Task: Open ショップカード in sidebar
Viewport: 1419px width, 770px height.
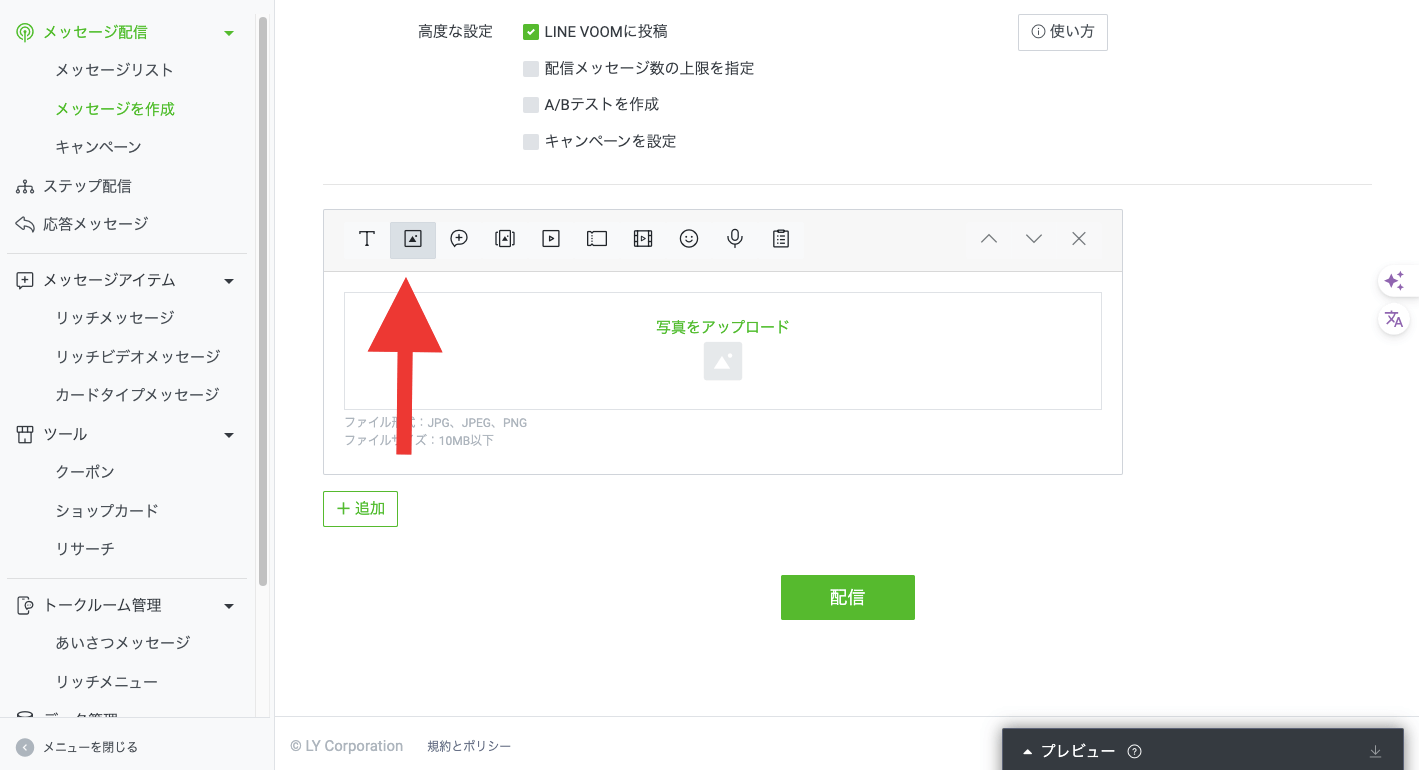Action: point(107,511)
